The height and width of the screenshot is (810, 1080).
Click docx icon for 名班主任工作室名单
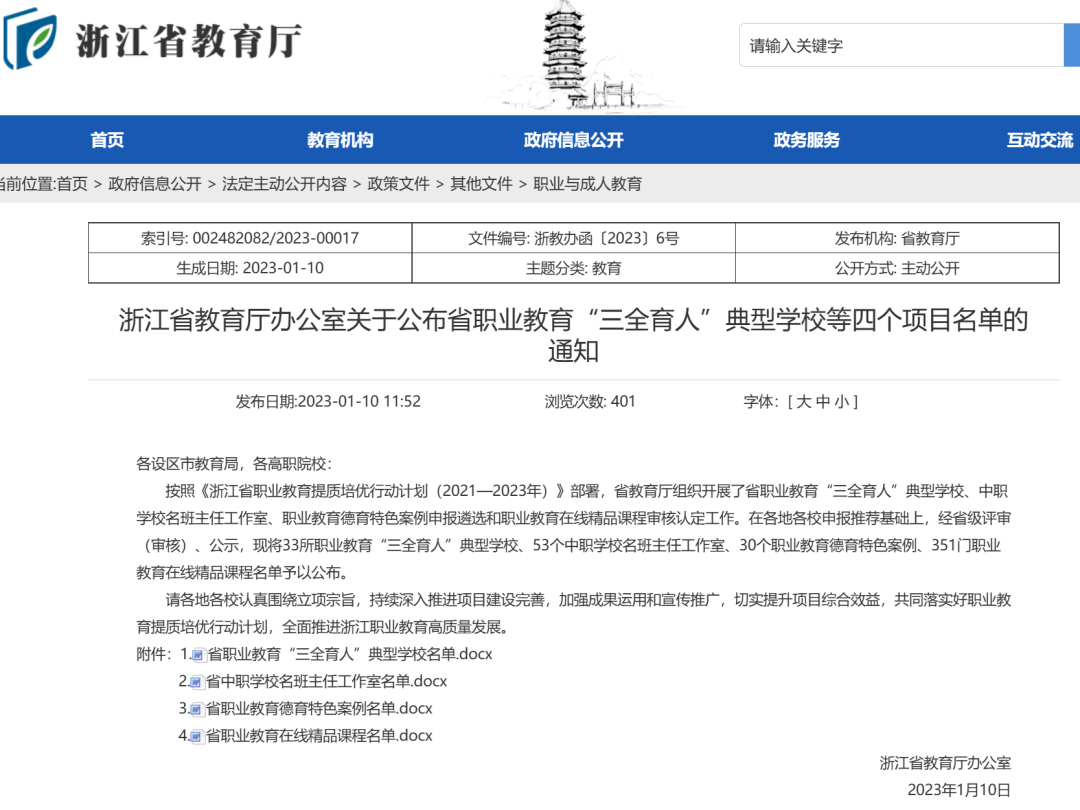196,682
